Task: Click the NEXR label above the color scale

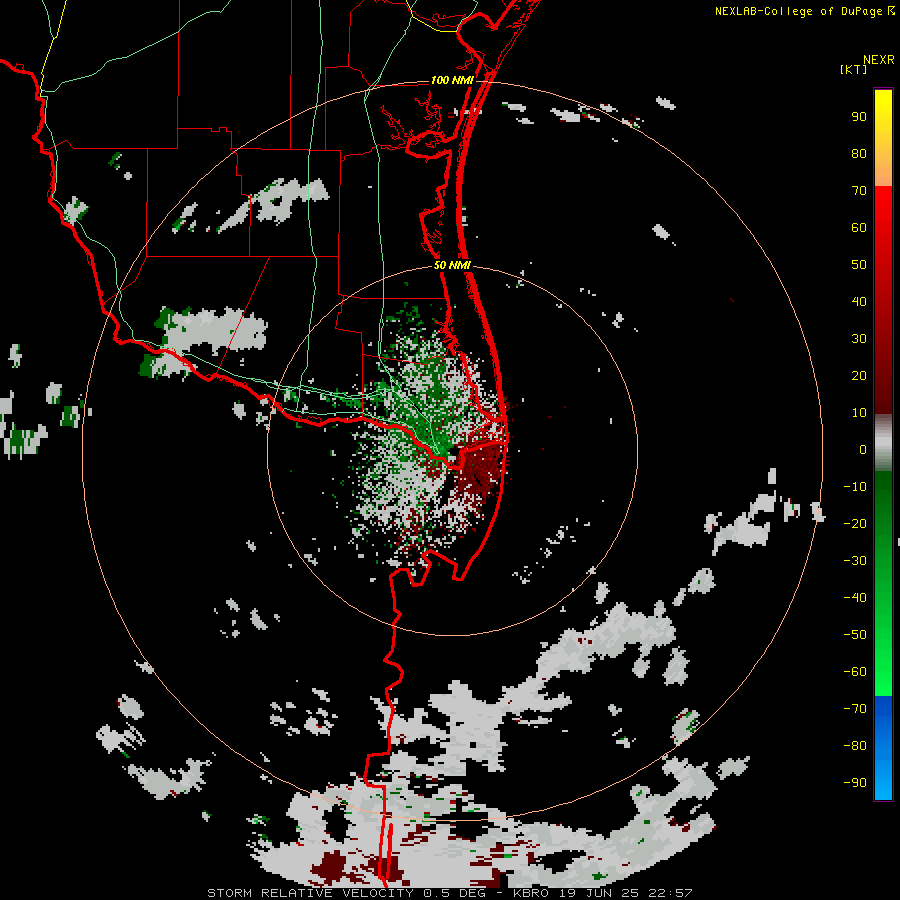Action: coord(879,60)
